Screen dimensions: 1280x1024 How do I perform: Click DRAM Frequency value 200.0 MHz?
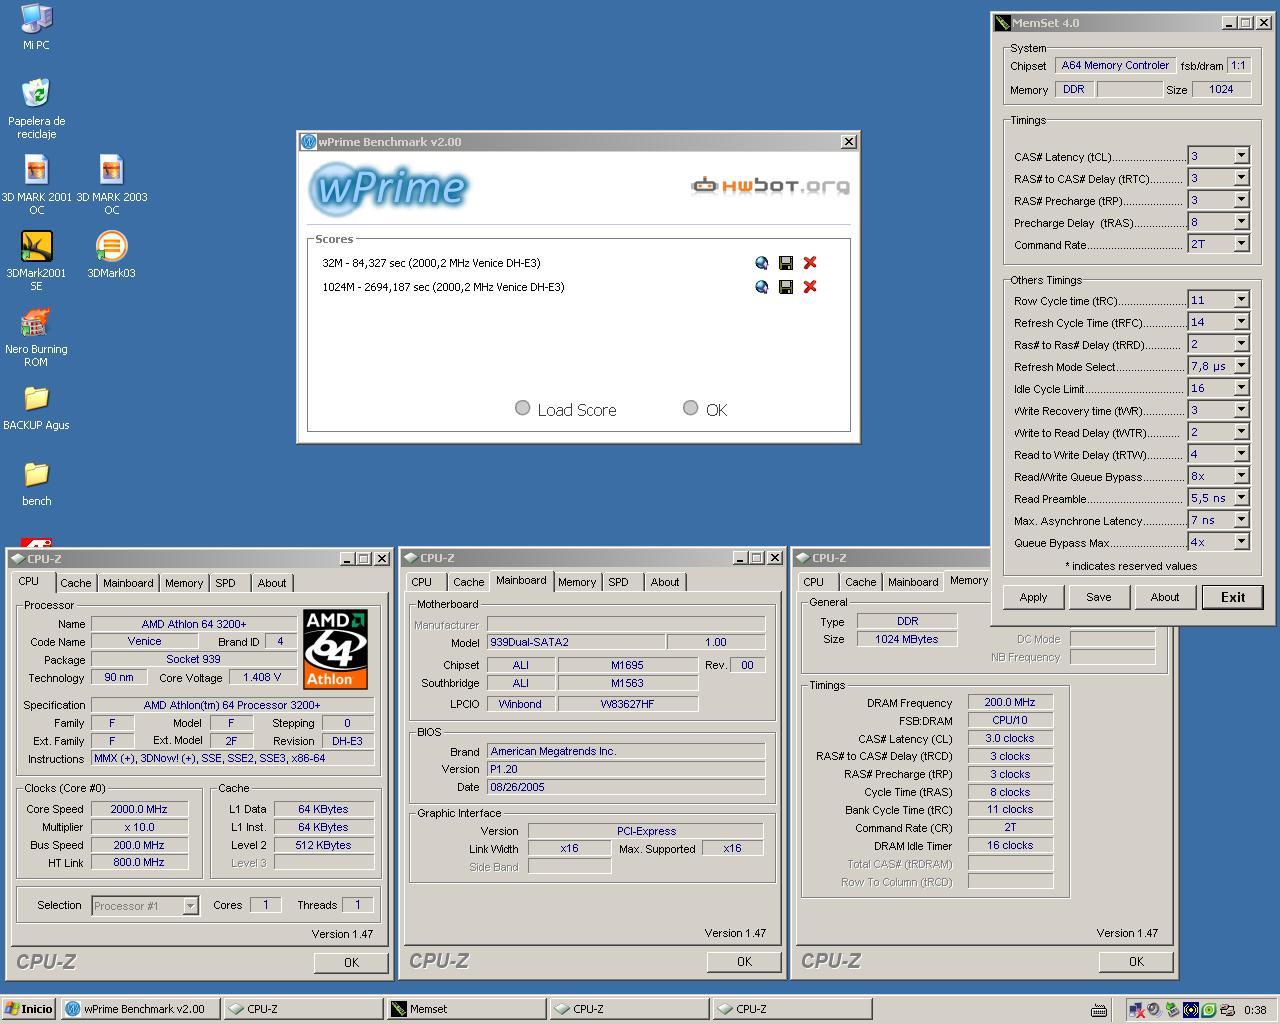(1010, 702)
